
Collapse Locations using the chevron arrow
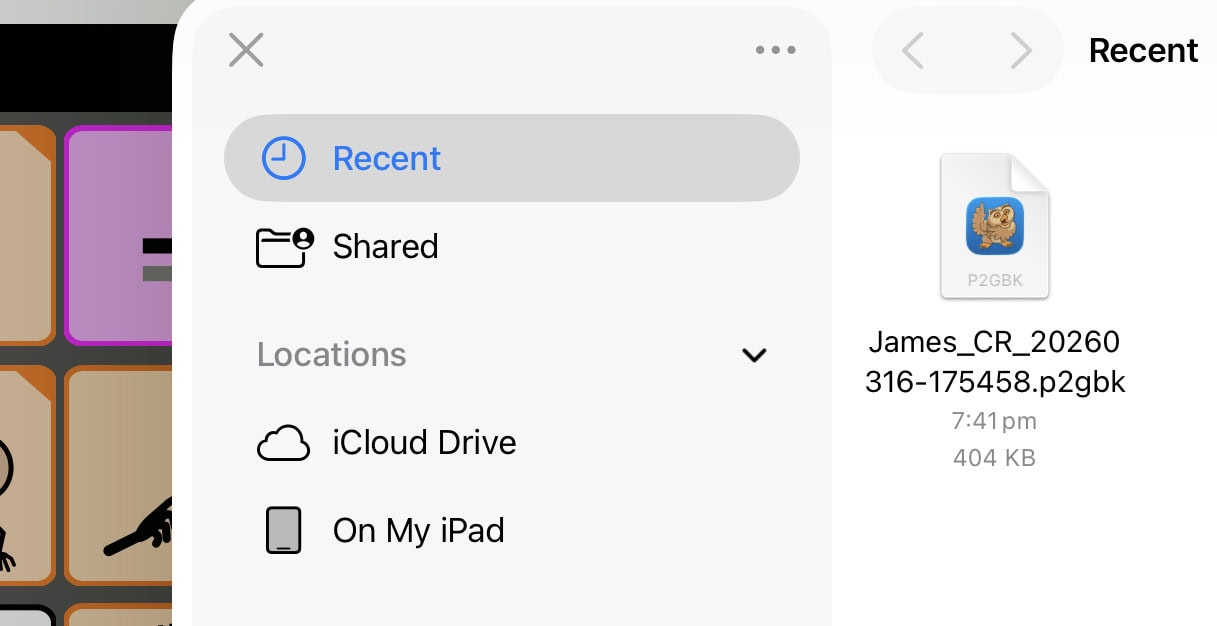click(754, 355)
